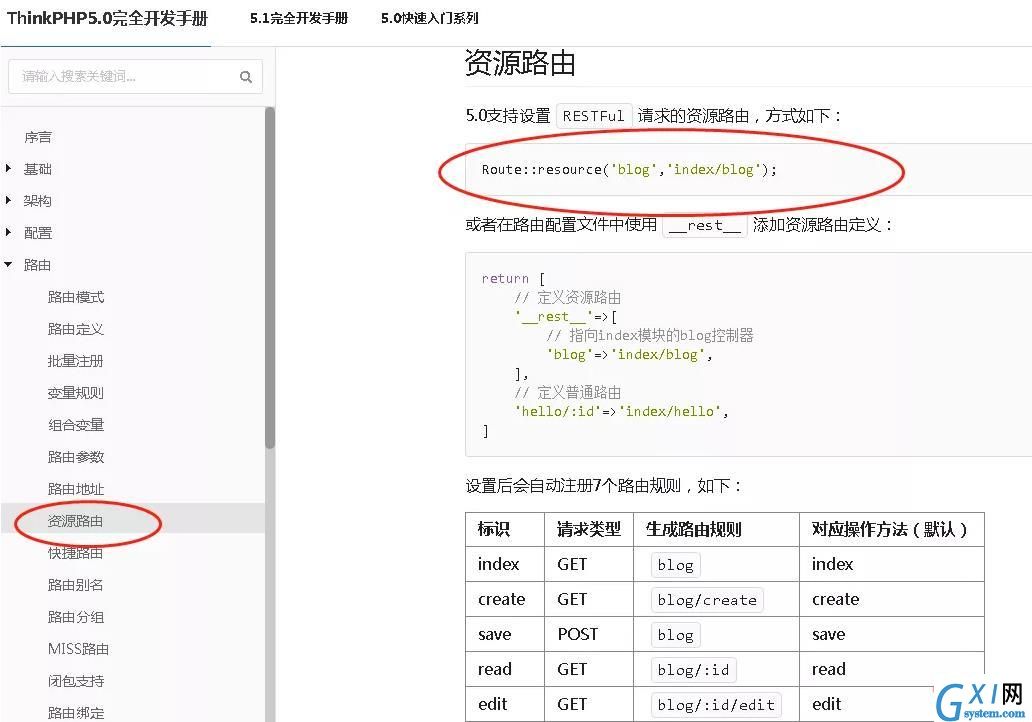Focus the keyword search input field

(x=135, y=76)
